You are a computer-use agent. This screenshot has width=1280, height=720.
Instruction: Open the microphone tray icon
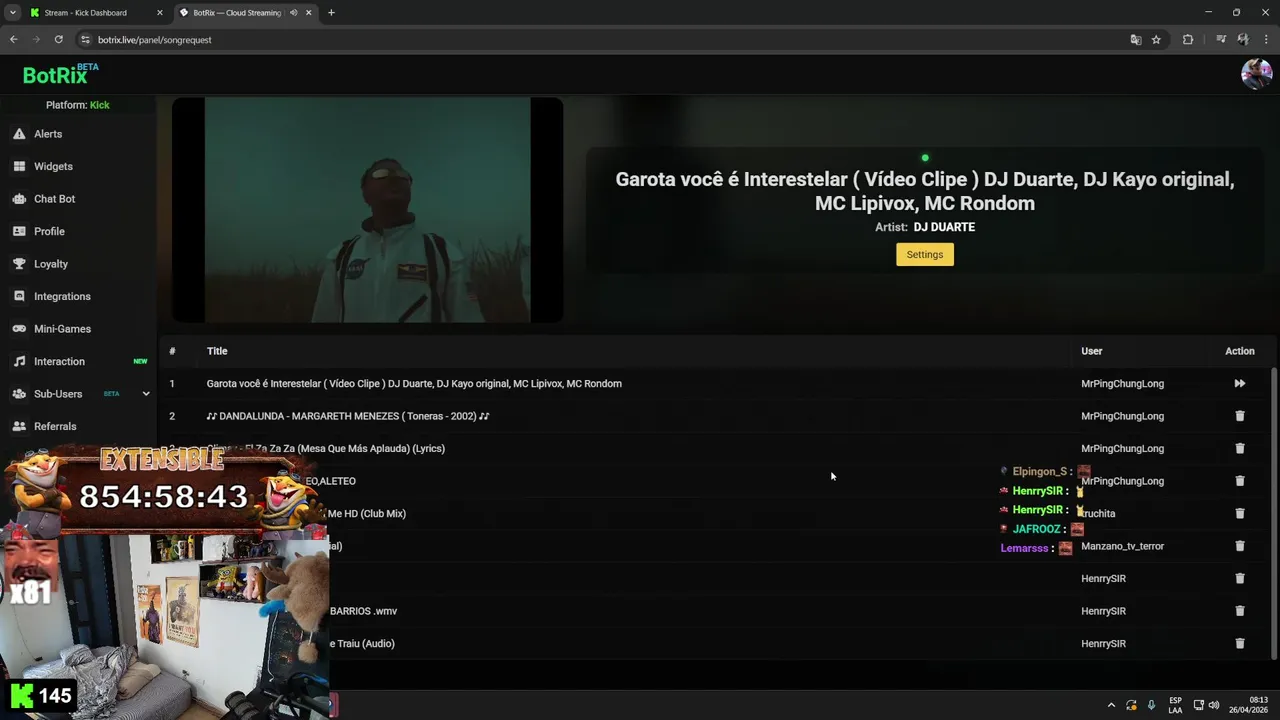click(x=1152, y=705)
